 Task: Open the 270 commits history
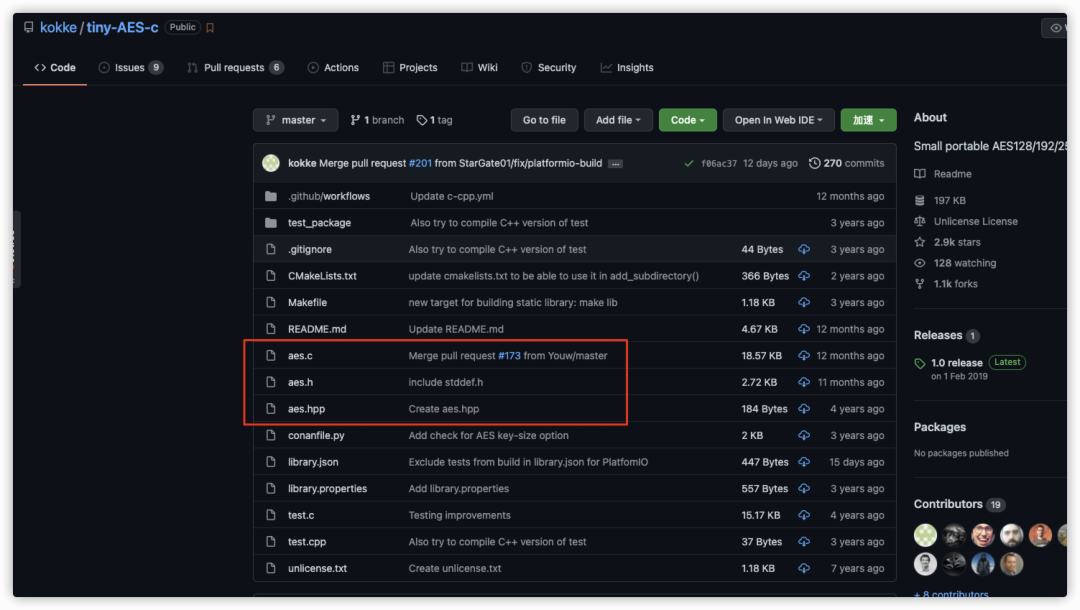coord(847,163)
